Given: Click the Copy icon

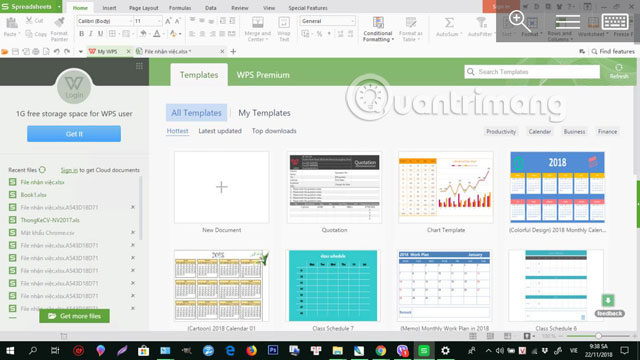Looking at the screenshot, I should coord(29,34).
